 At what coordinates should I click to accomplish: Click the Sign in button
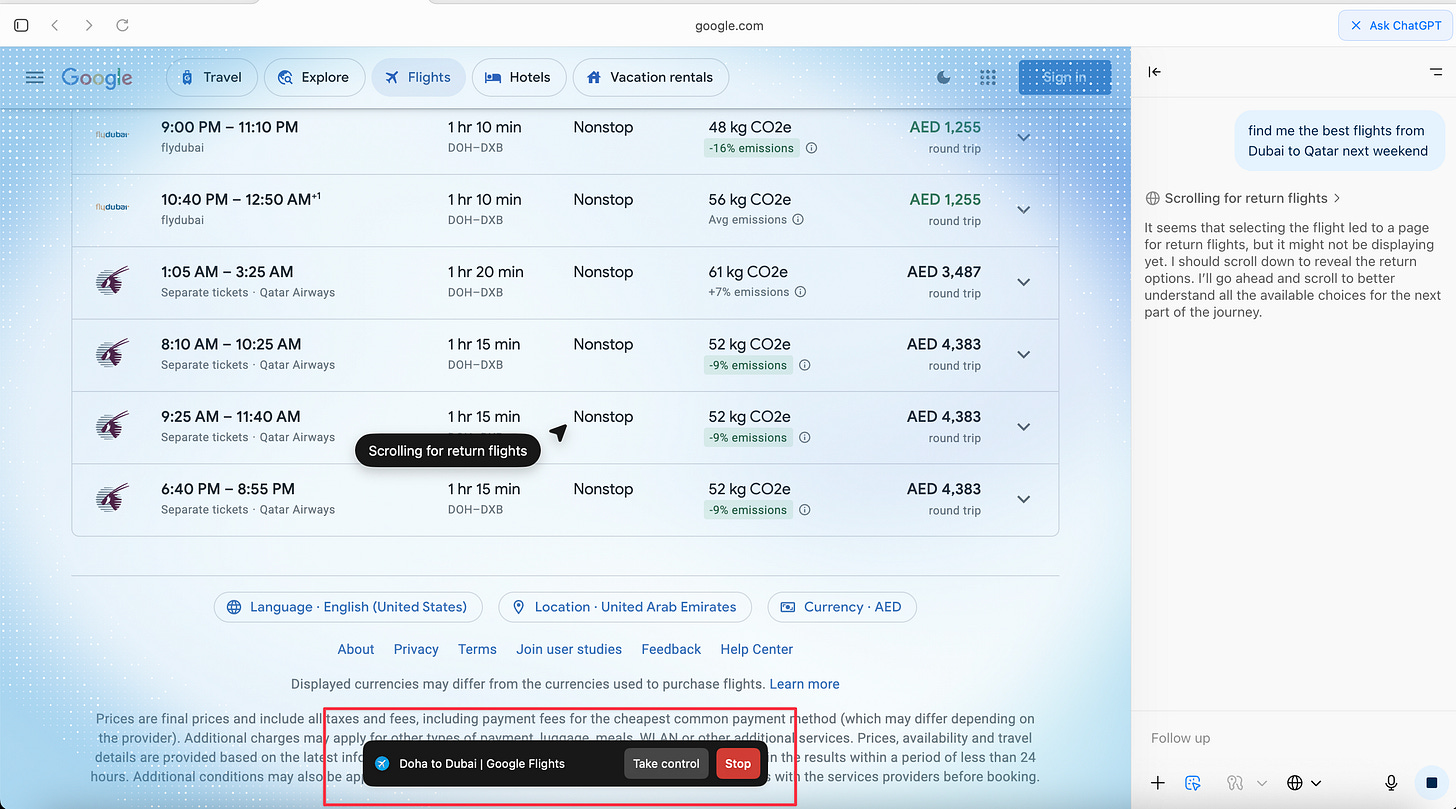1064,77
